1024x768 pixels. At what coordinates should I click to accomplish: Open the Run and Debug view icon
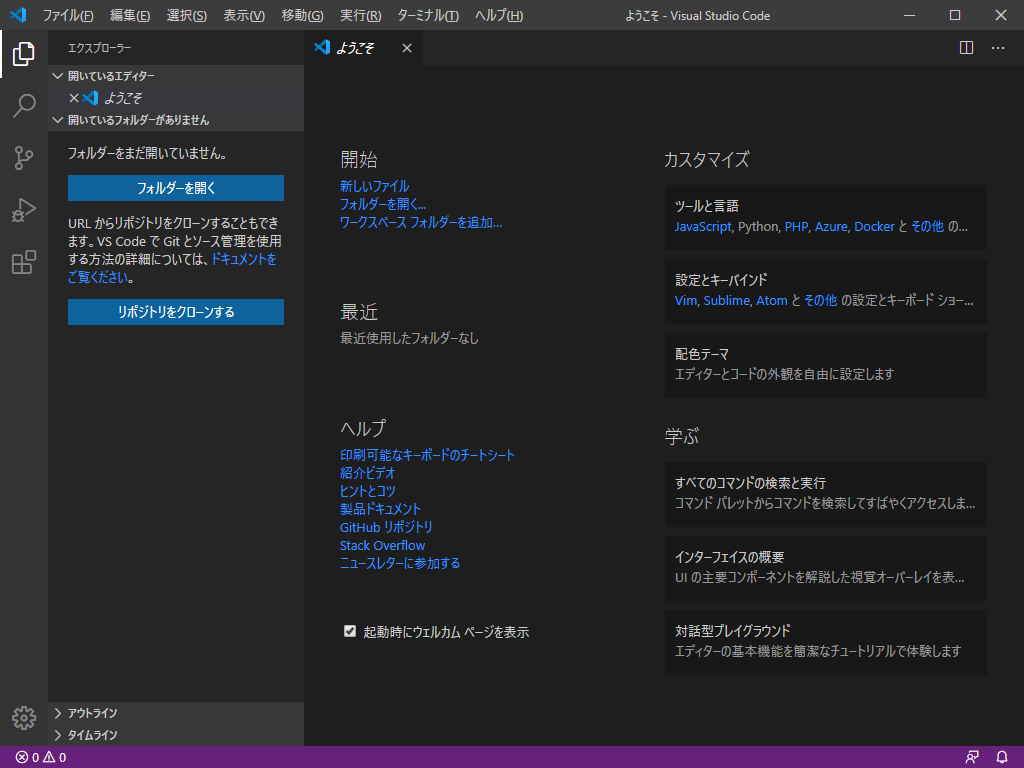tap(24, 210)
